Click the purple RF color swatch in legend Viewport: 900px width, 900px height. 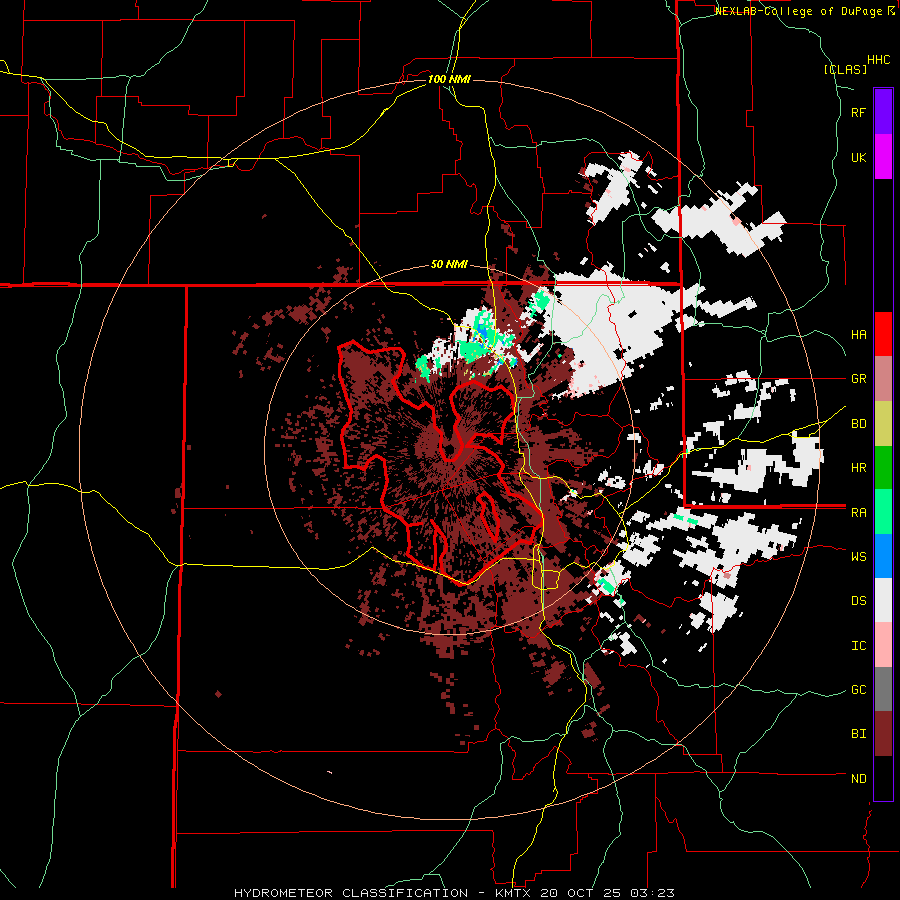tap(883, 112)
